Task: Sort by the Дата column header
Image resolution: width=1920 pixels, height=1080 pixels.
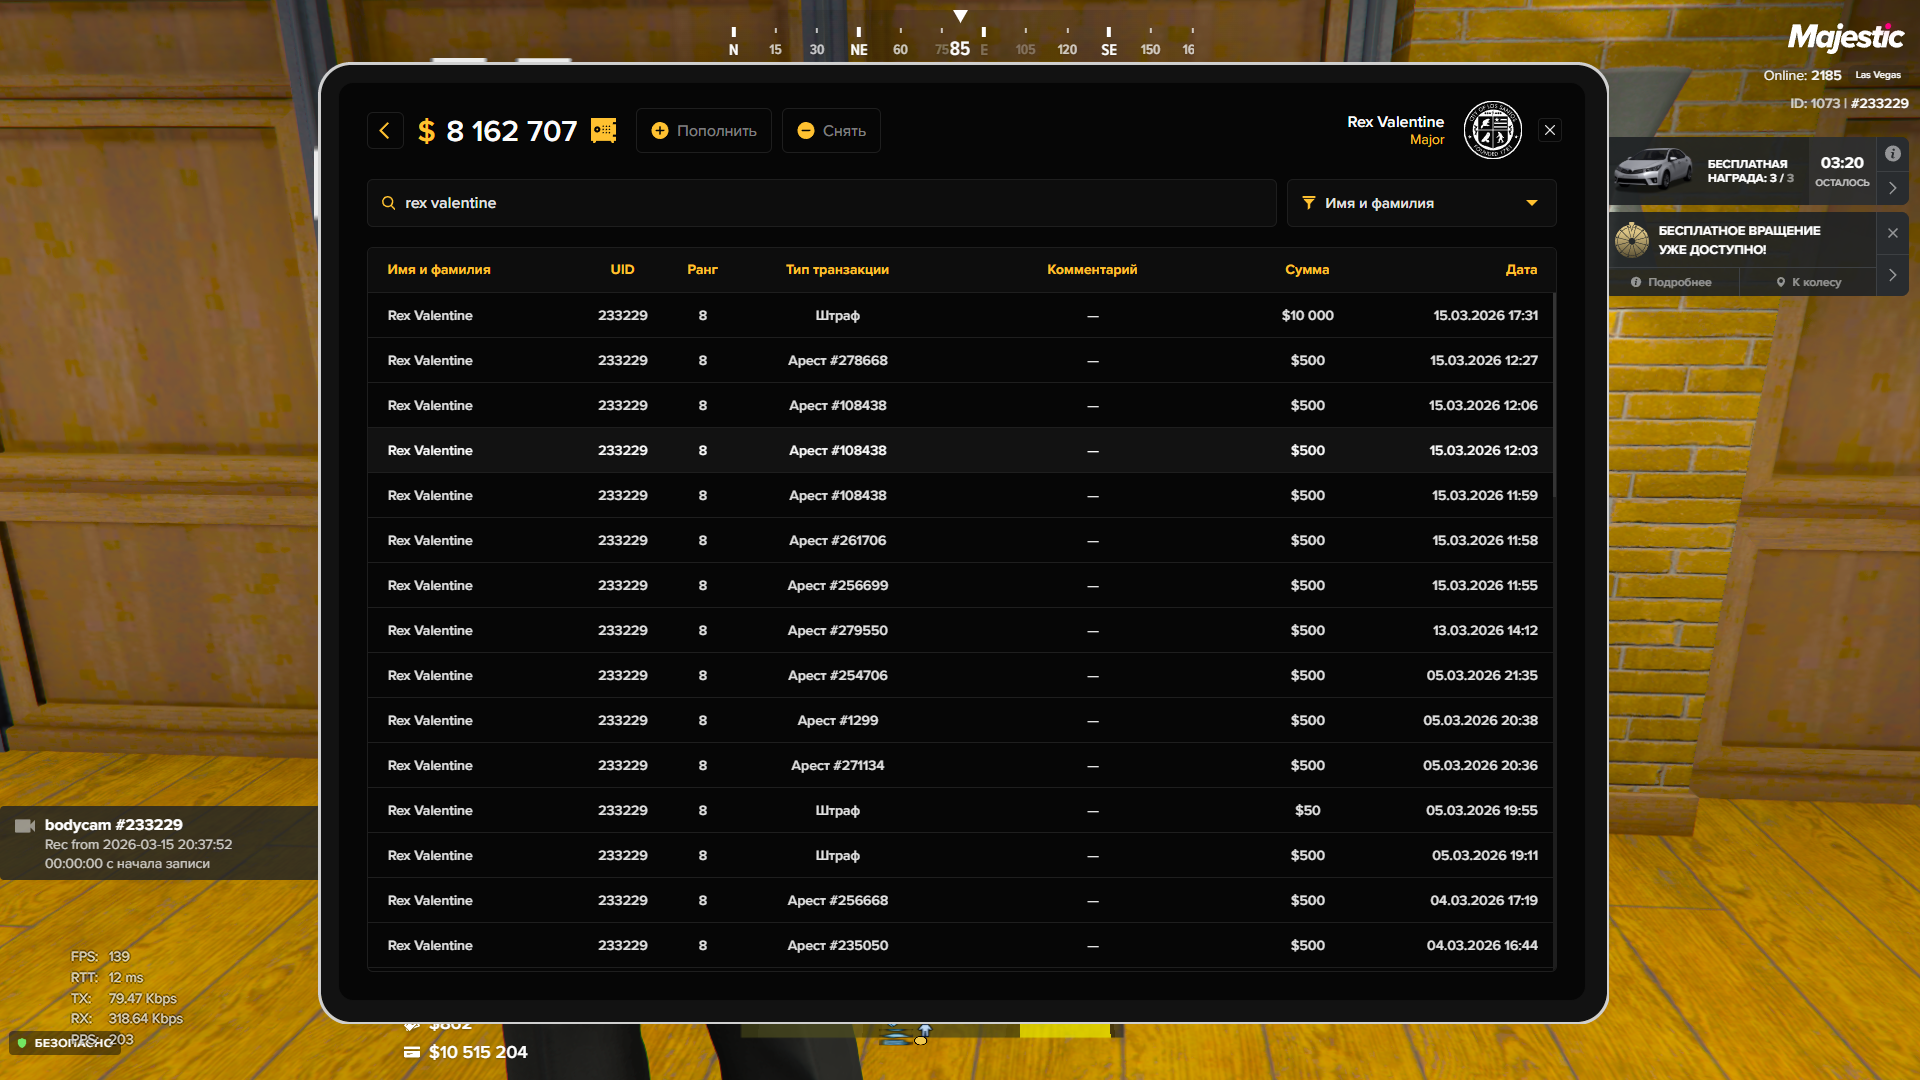Action: tap(1521, 269)
